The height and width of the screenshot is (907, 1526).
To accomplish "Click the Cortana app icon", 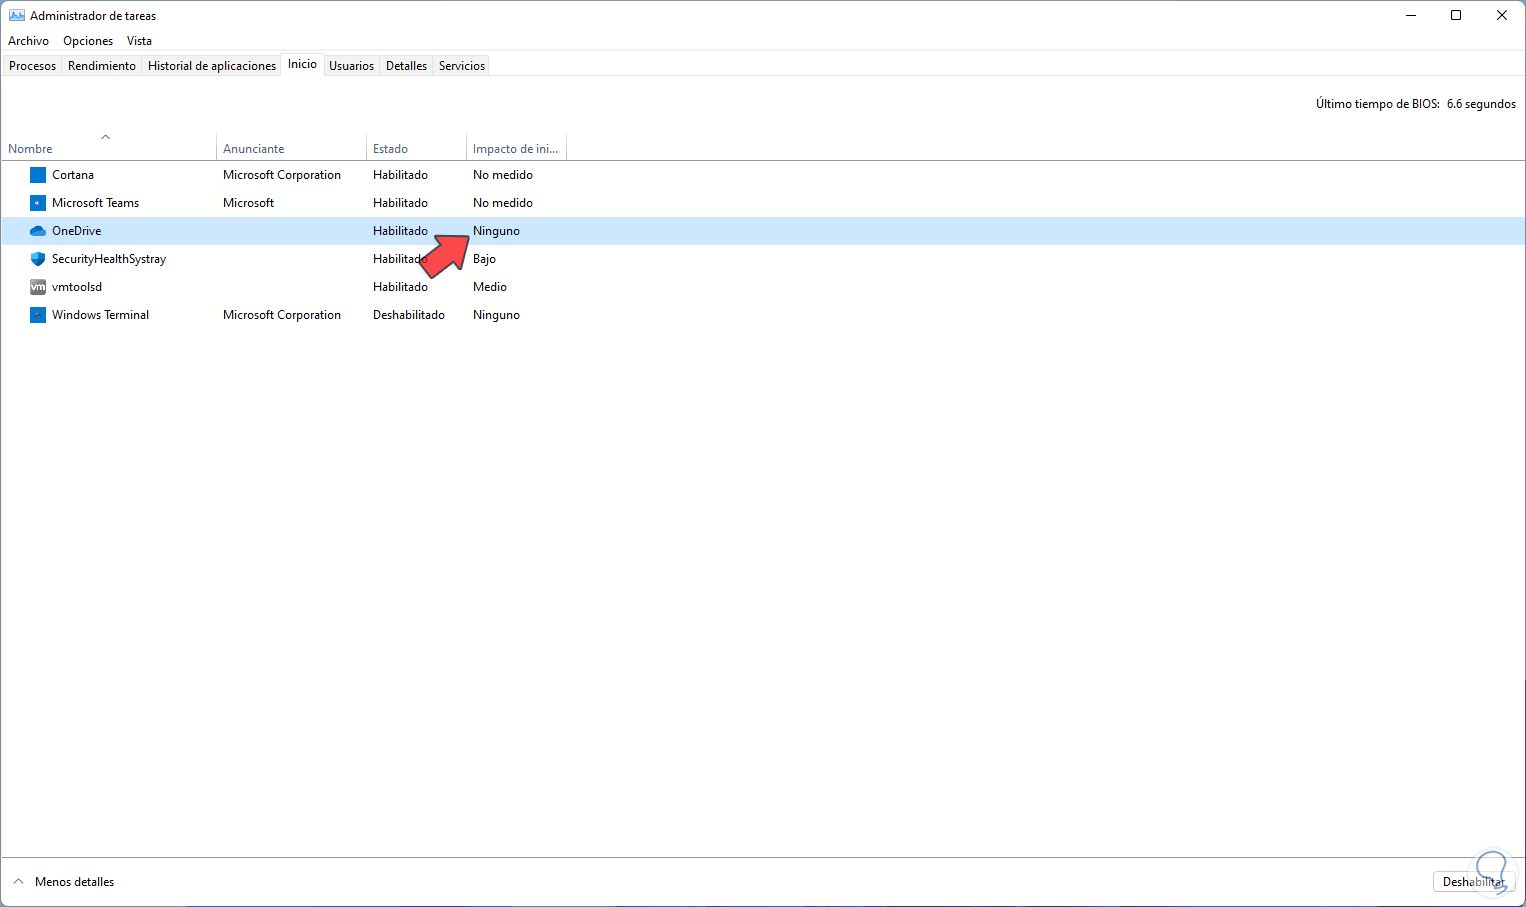I will coord(38,175).
